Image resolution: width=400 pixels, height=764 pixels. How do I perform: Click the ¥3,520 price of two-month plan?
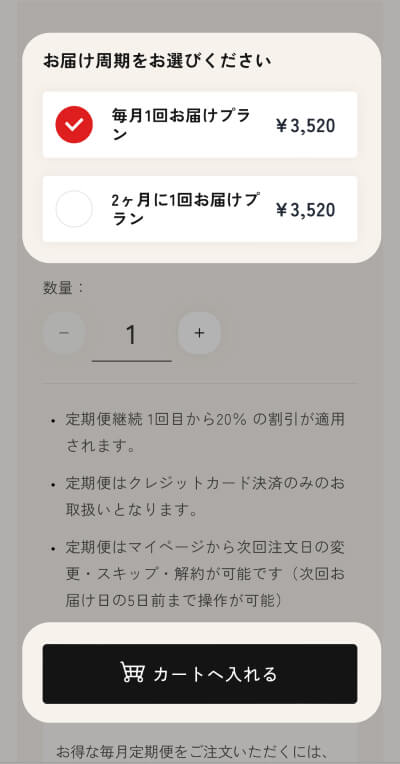(305, 210)
